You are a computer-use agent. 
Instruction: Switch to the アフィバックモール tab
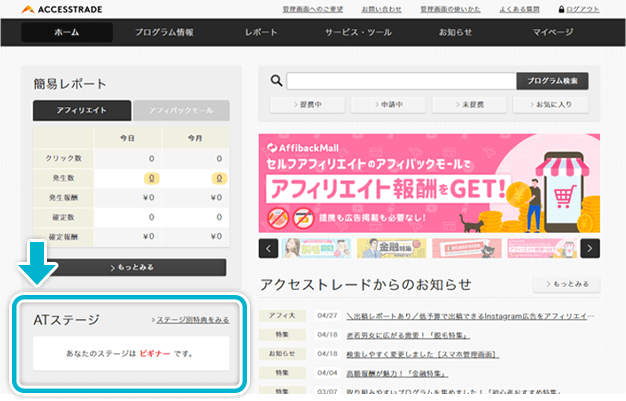(x=181, y=110)
